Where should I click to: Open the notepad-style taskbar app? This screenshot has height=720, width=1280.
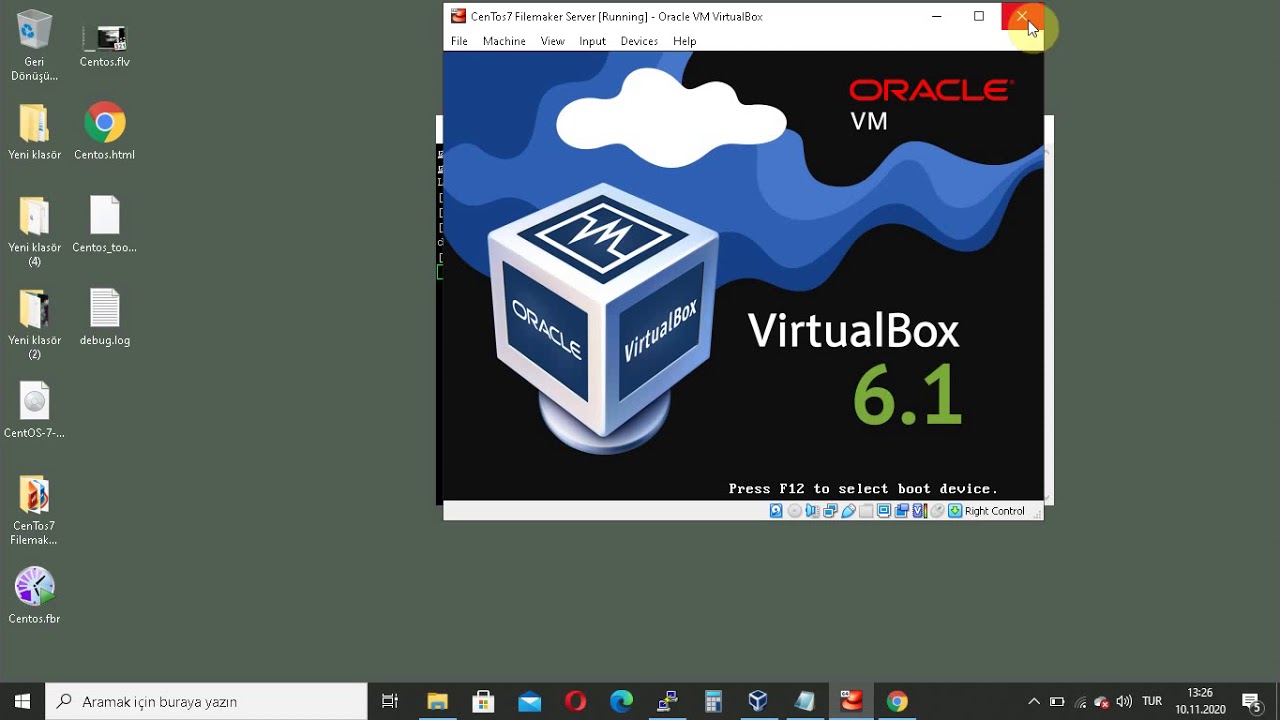tap(805, 701)
